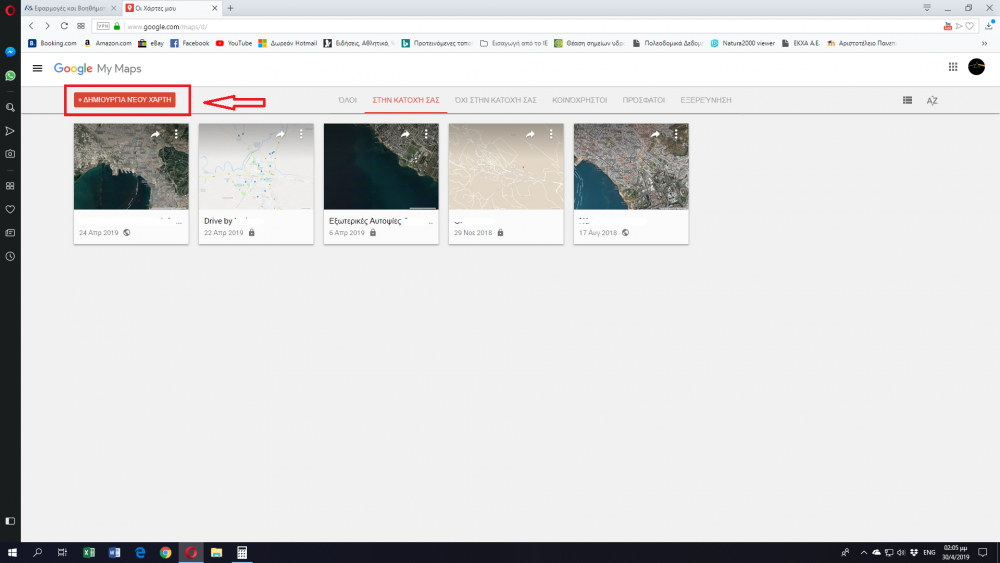Open Excel from the Windows taskbar
Viewport: 1000px width, 563px height.
click(88, 552)
